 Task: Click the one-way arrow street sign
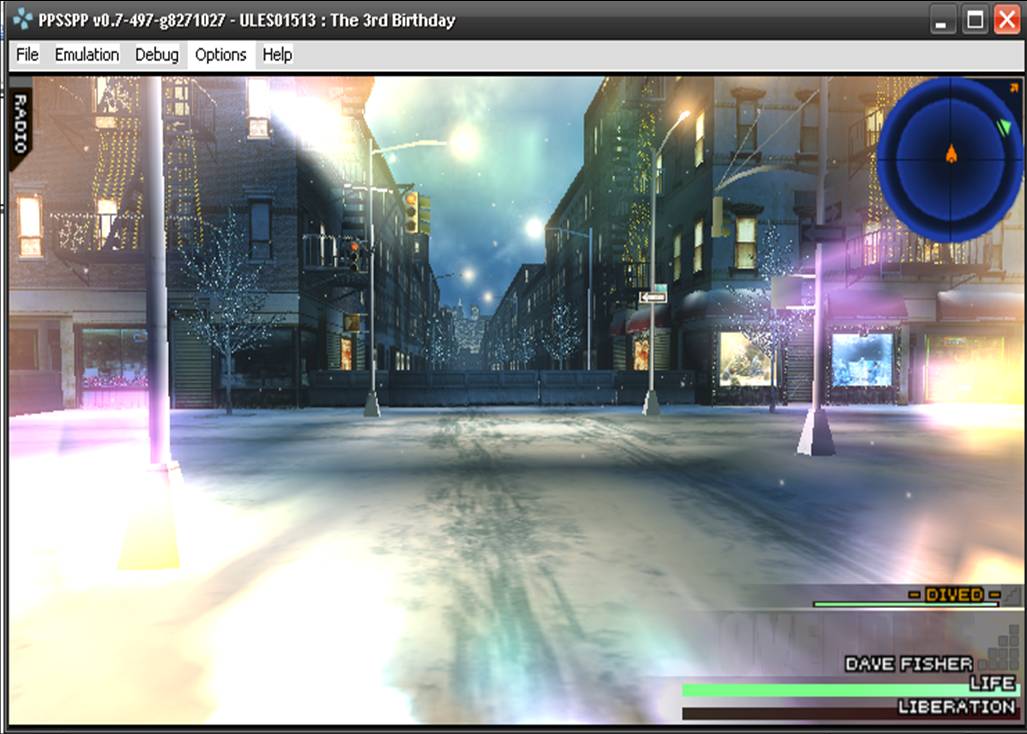[653, 297]
